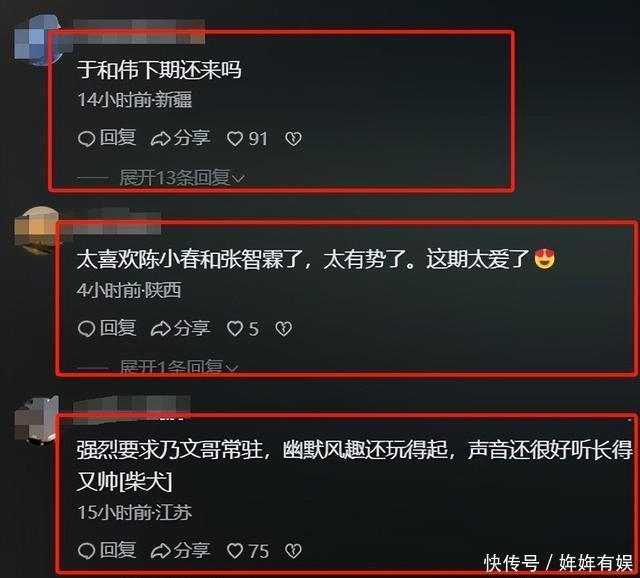Screen dimensions: 640x578
Task: Share the comment posted from 陕西
Action: 180,328
